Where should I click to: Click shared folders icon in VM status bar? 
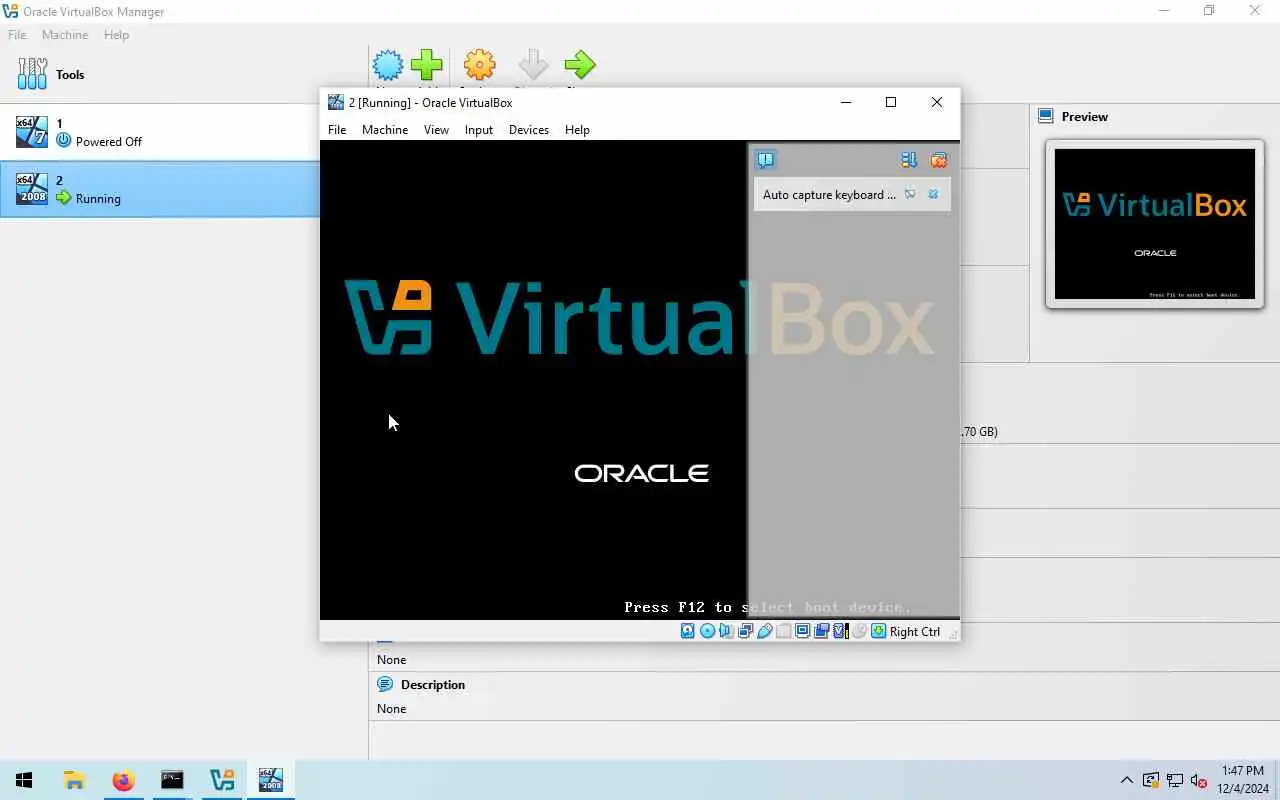pos(784,631)
